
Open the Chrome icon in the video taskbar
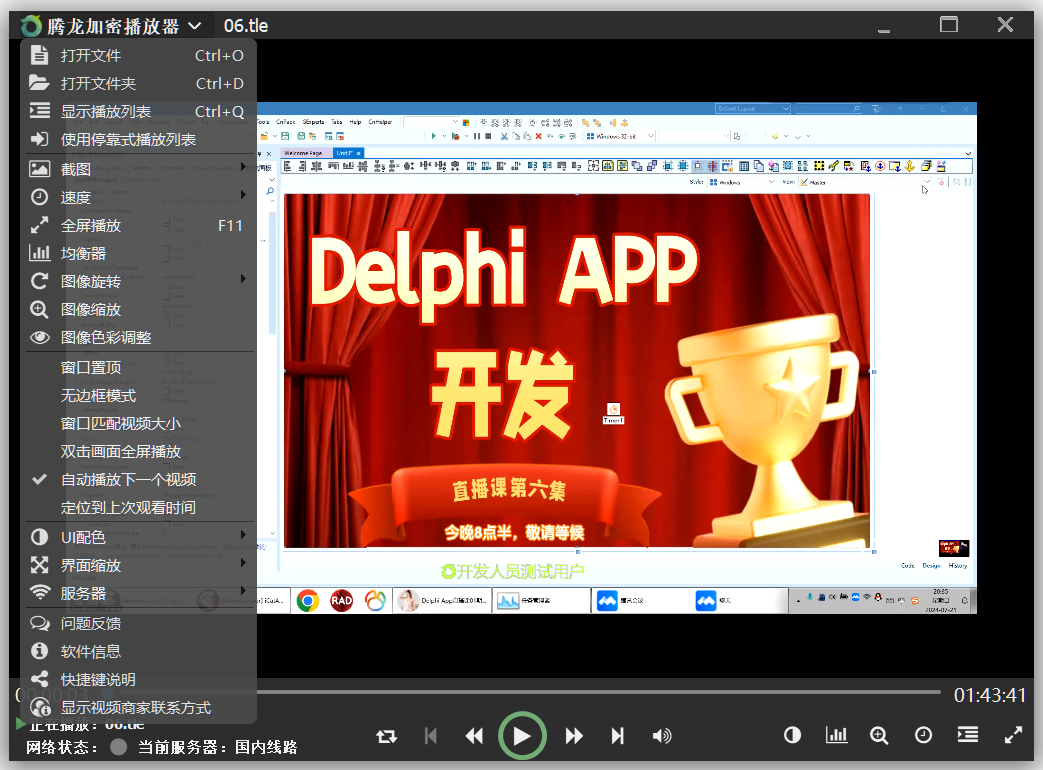coord(307,601)
